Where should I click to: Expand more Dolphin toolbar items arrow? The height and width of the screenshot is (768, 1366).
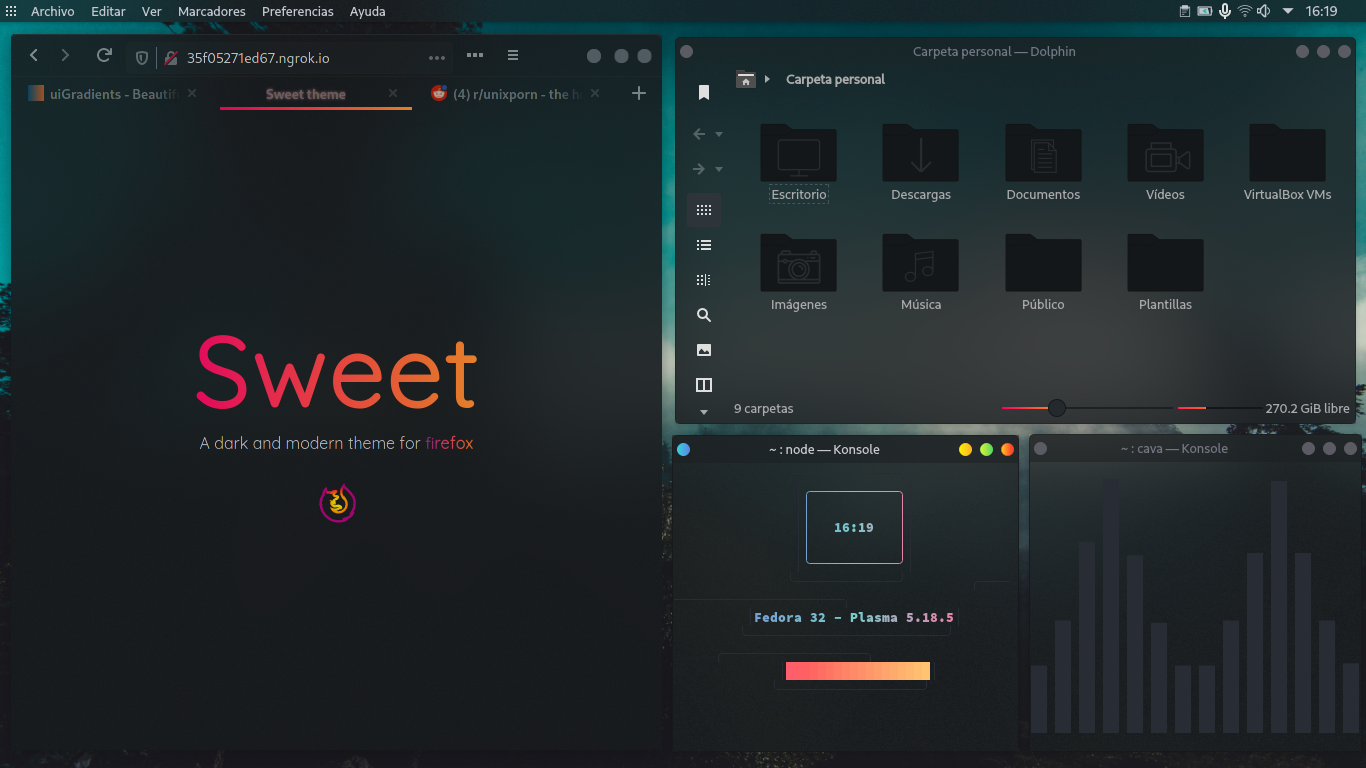(x=704, y=412)
